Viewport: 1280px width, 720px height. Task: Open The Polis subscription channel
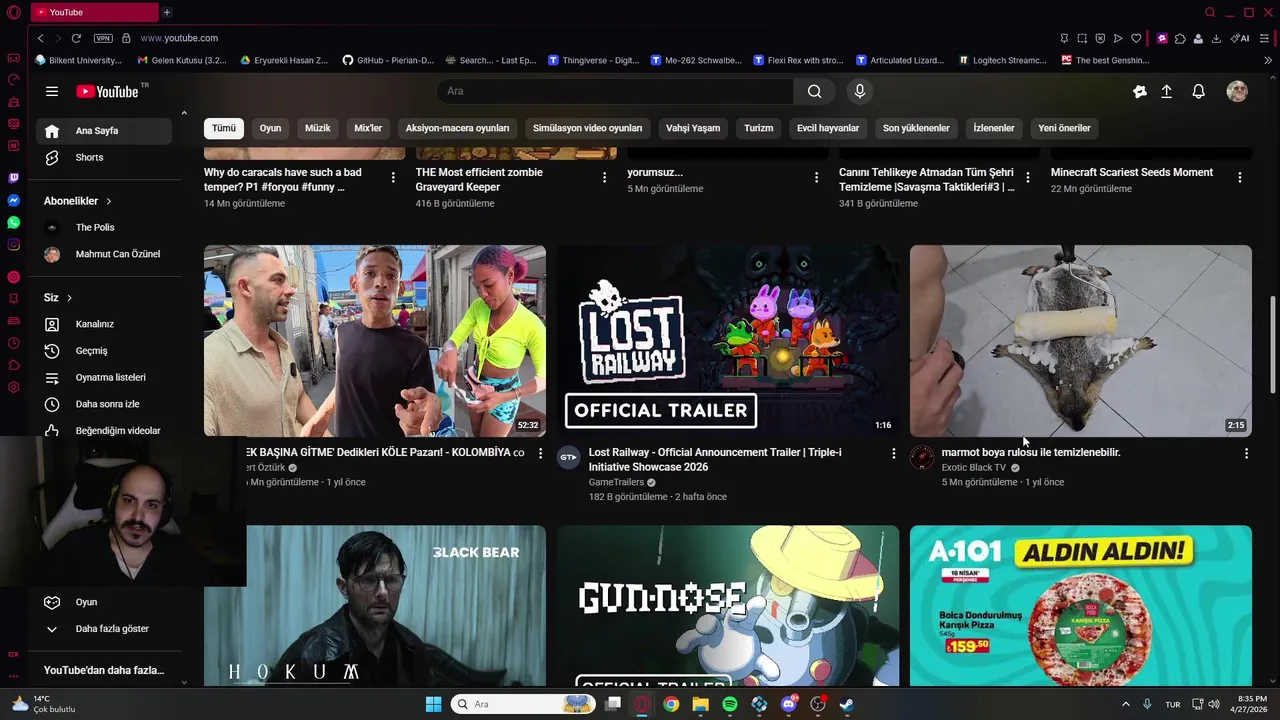[x=104, y=228]
